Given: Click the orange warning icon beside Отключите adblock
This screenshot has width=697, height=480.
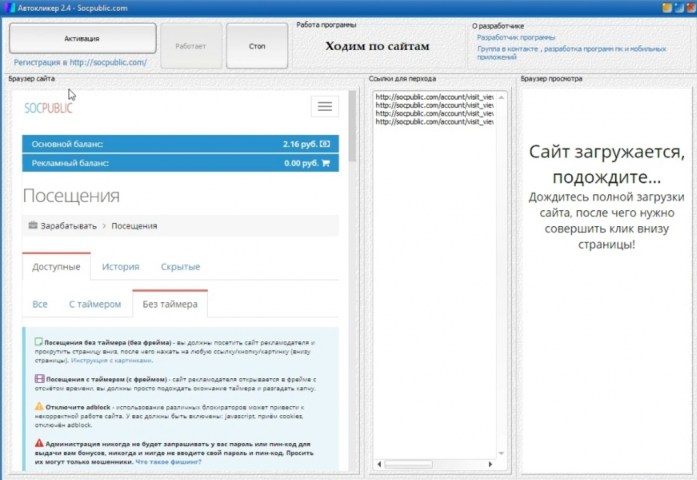Looking at the screenshot, I should click(x=39, y=406).
